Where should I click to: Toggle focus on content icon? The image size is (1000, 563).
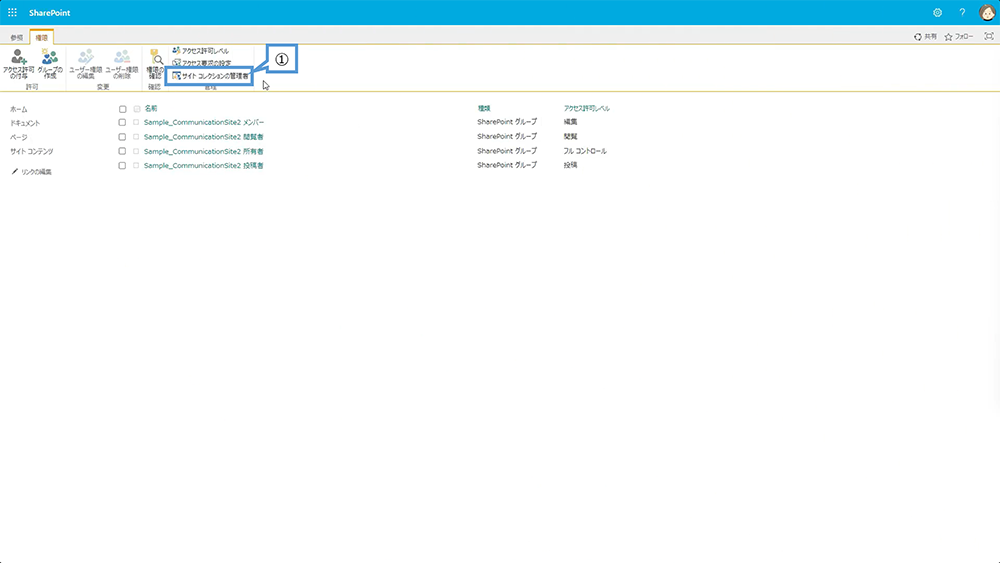click(x=989, y=36)
